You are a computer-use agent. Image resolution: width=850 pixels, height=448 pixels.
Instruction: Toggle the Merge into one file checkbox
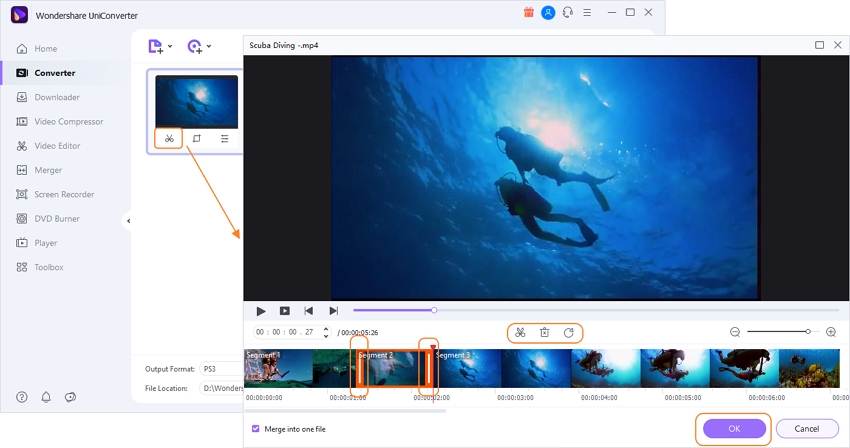coord(256,428)
